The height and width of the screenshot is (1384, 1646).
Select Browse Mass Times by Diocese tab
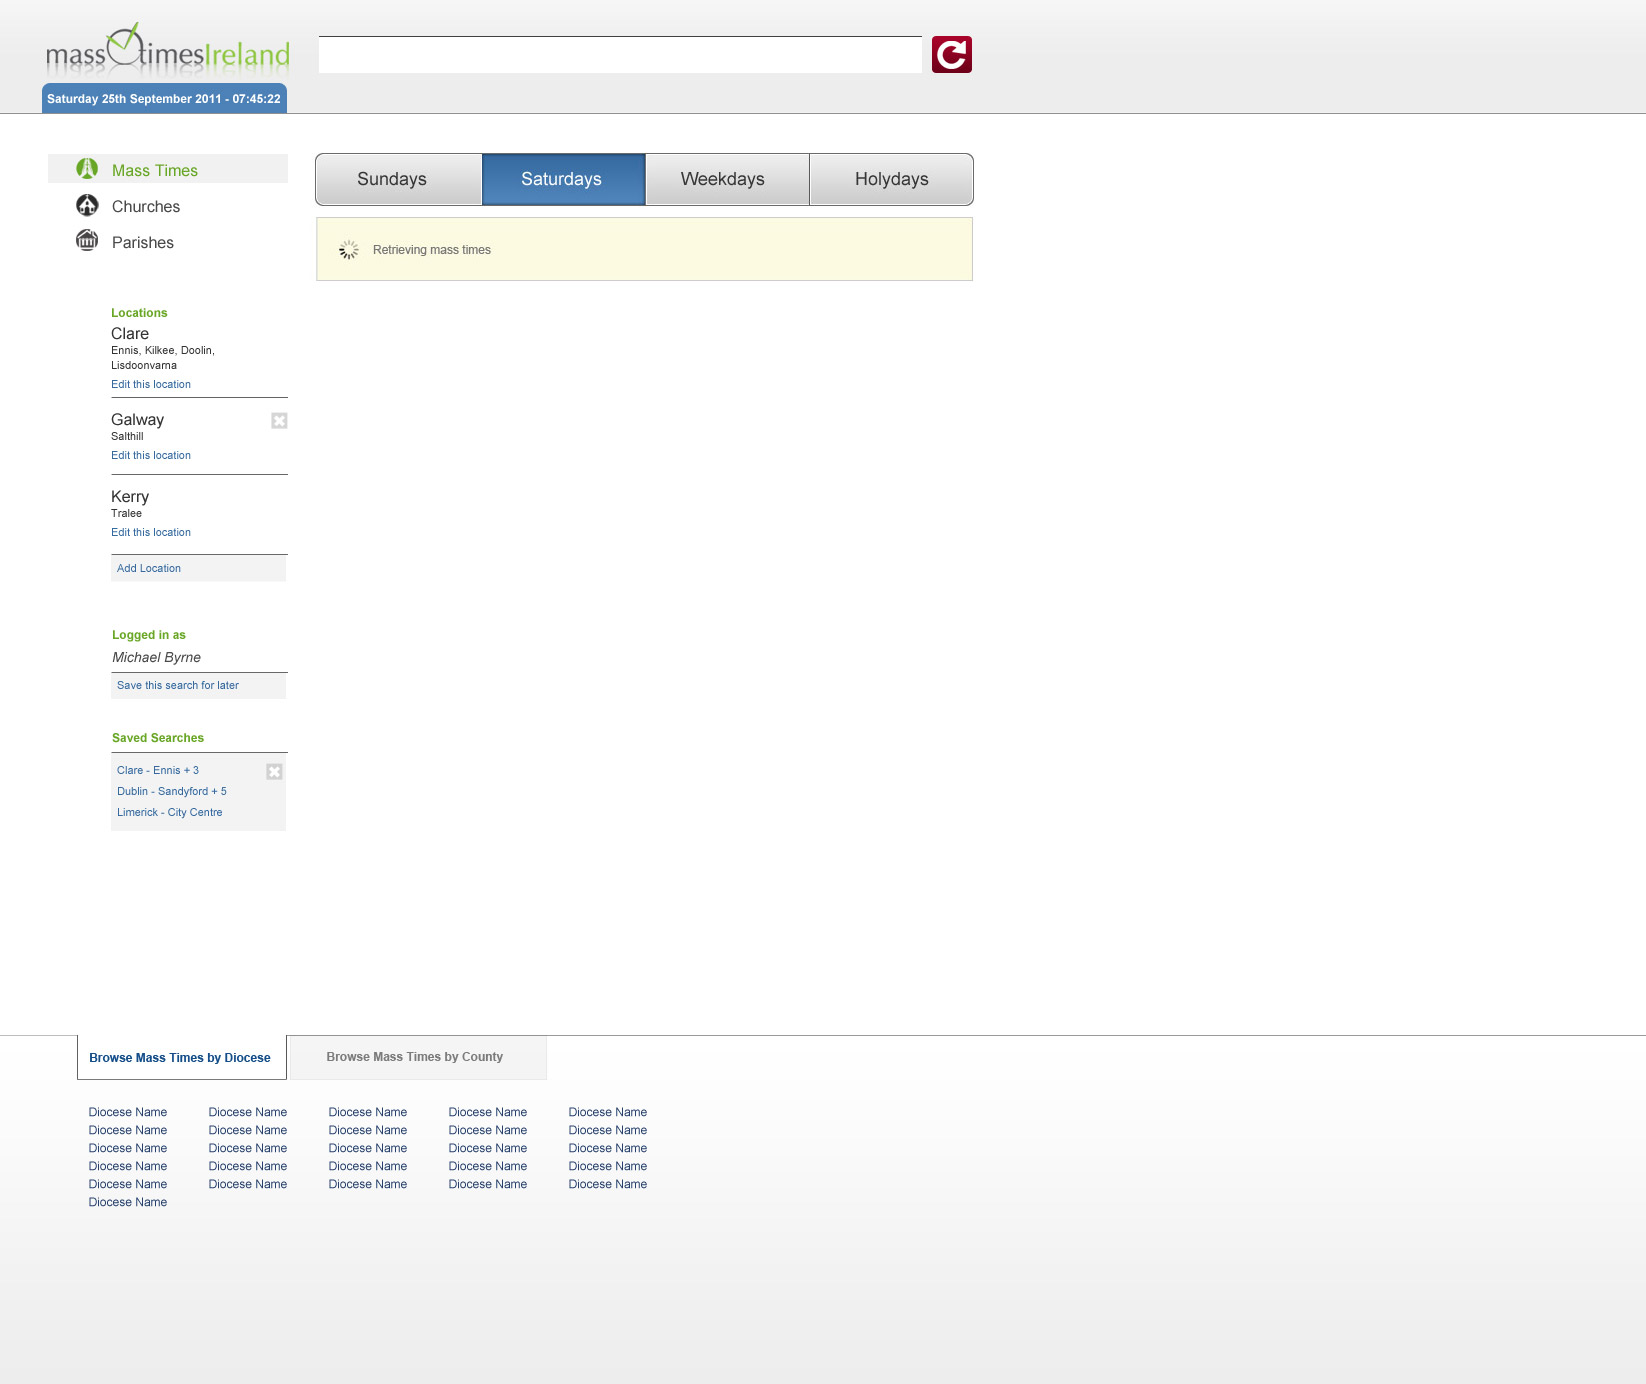click(x=180, y=1058)
